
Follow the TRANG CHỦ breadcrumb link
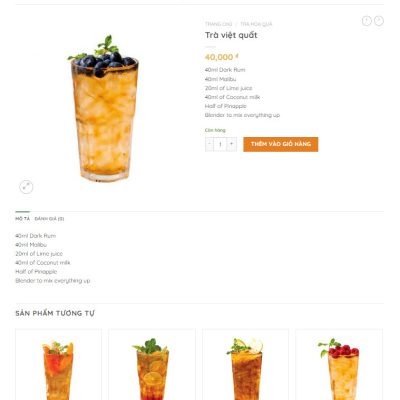219,24
